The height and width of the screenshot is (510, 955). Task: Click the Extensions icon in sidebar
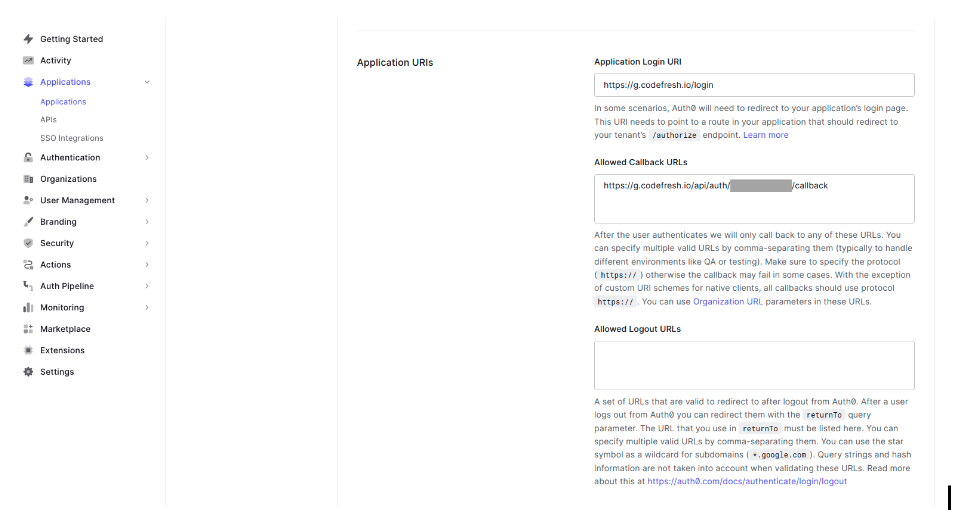tap(28, 350)
